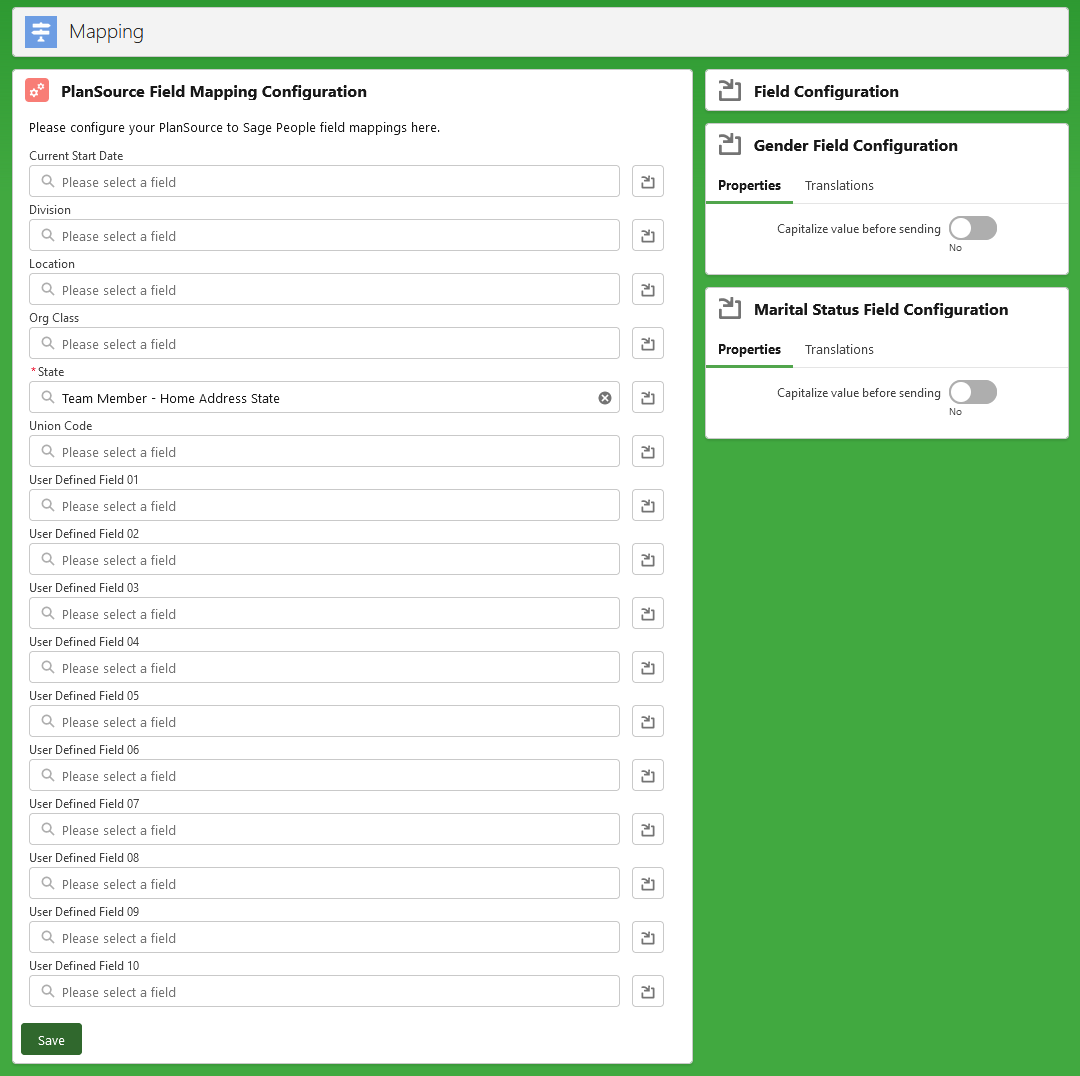The height and width of the screenshot is (1076, 1080).
Task: Click the Marital Status Field Configuration icon
Action: tap(731, 309)
